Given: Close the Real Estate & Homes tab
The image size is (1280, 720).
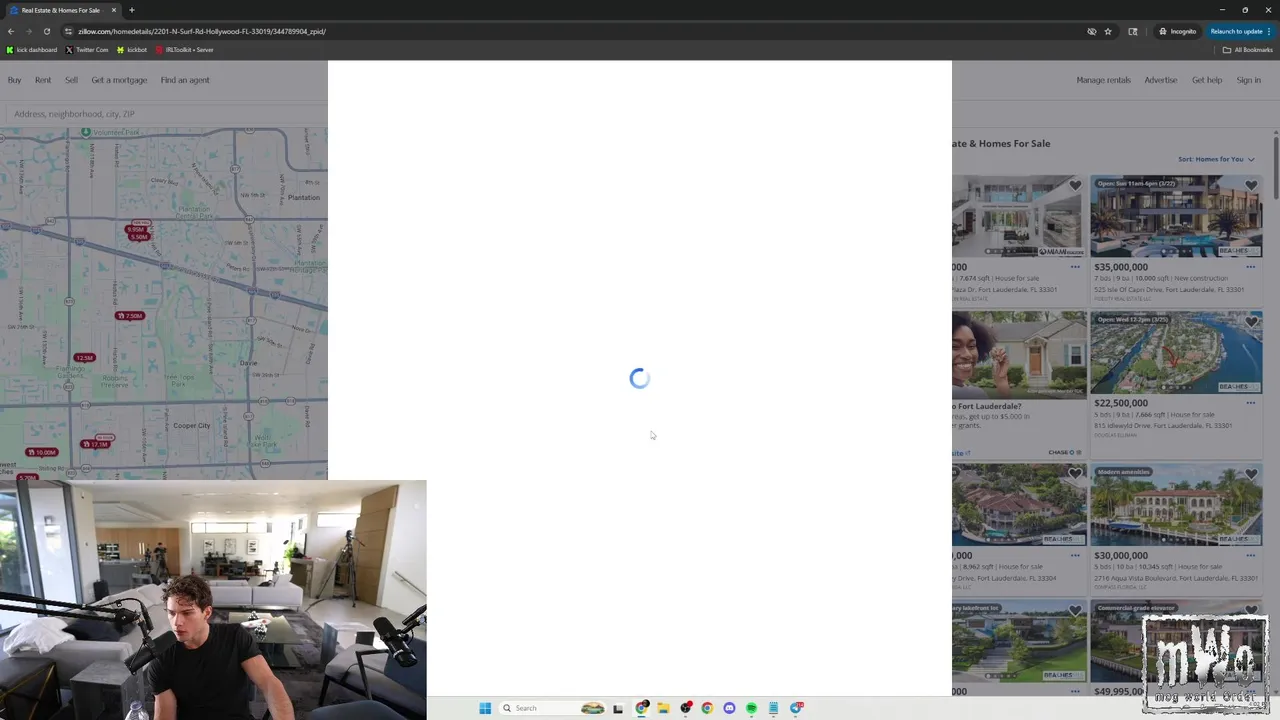Looking at the screenshot, I should coord(113,10).
